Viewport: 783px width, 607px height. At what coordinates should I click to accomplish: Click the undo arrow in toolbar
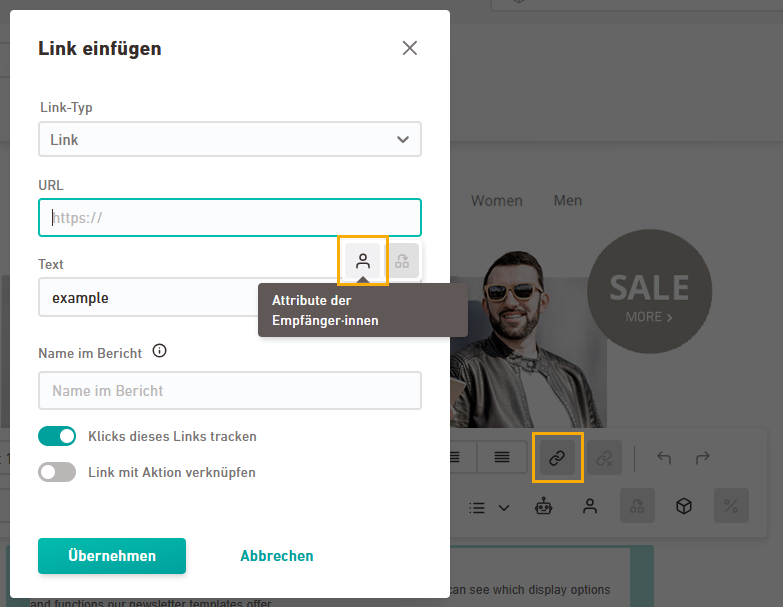pos(664,458)
